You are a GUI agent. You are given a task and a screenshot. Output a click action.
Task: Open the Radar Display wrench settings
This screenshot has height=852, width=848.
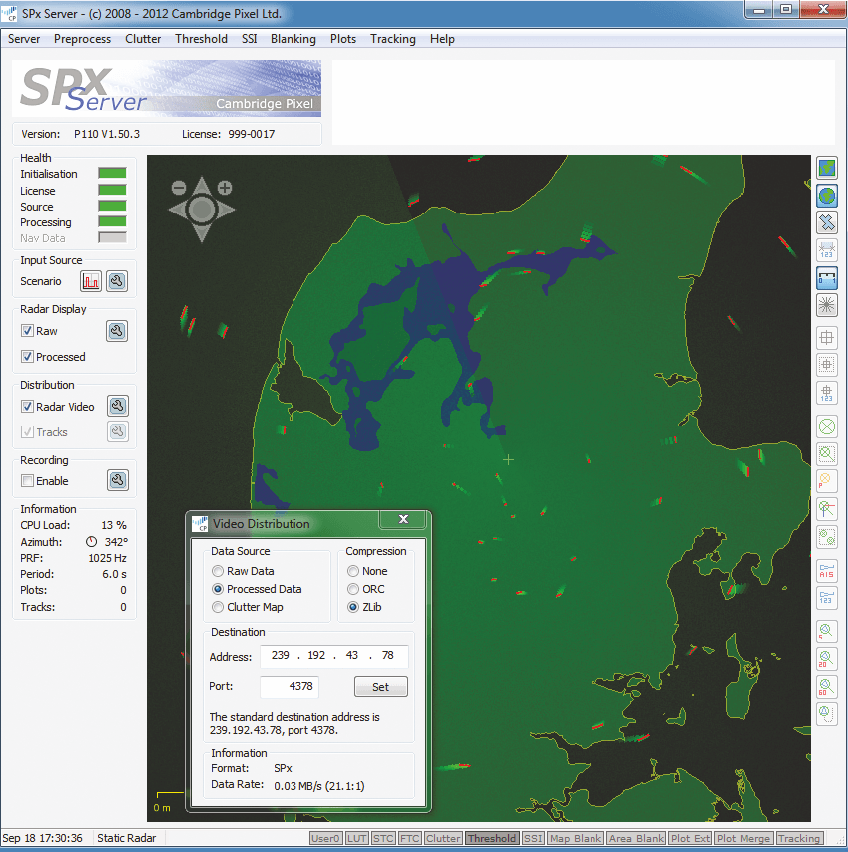(x=117, y=331)
